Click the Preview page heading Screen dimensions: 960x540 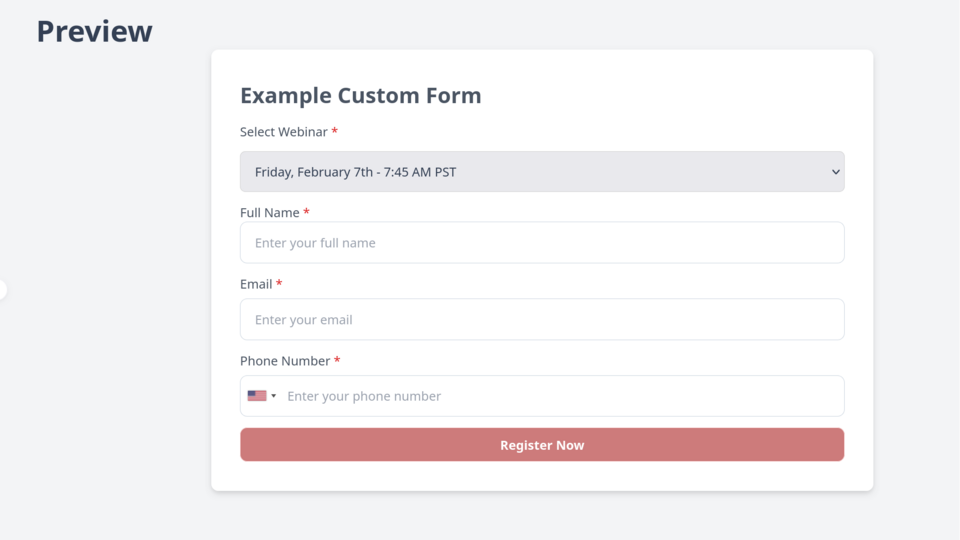click(x=94, y=31)
